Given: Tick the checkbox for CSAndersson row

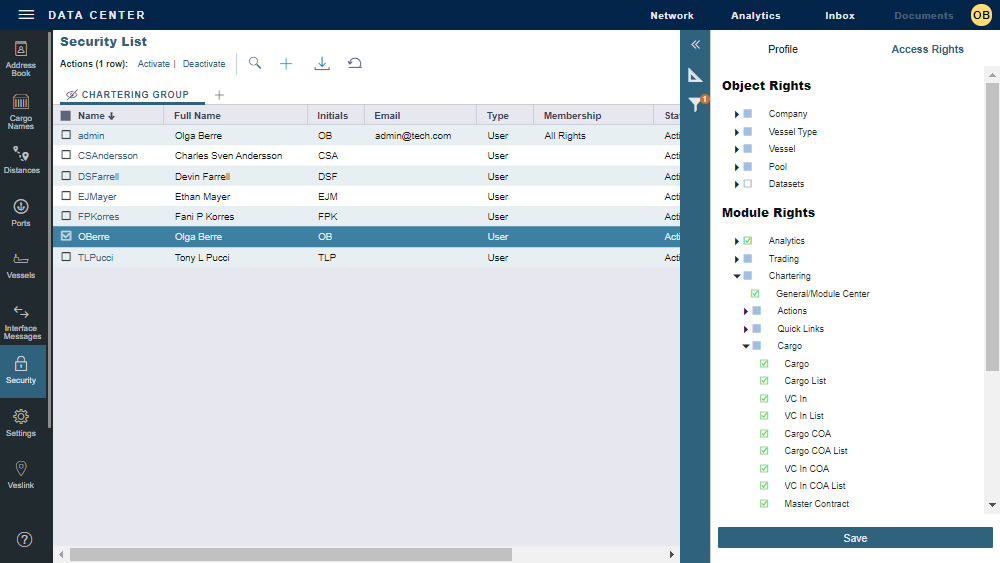Looking at the screenshot, I should [66, 156].
